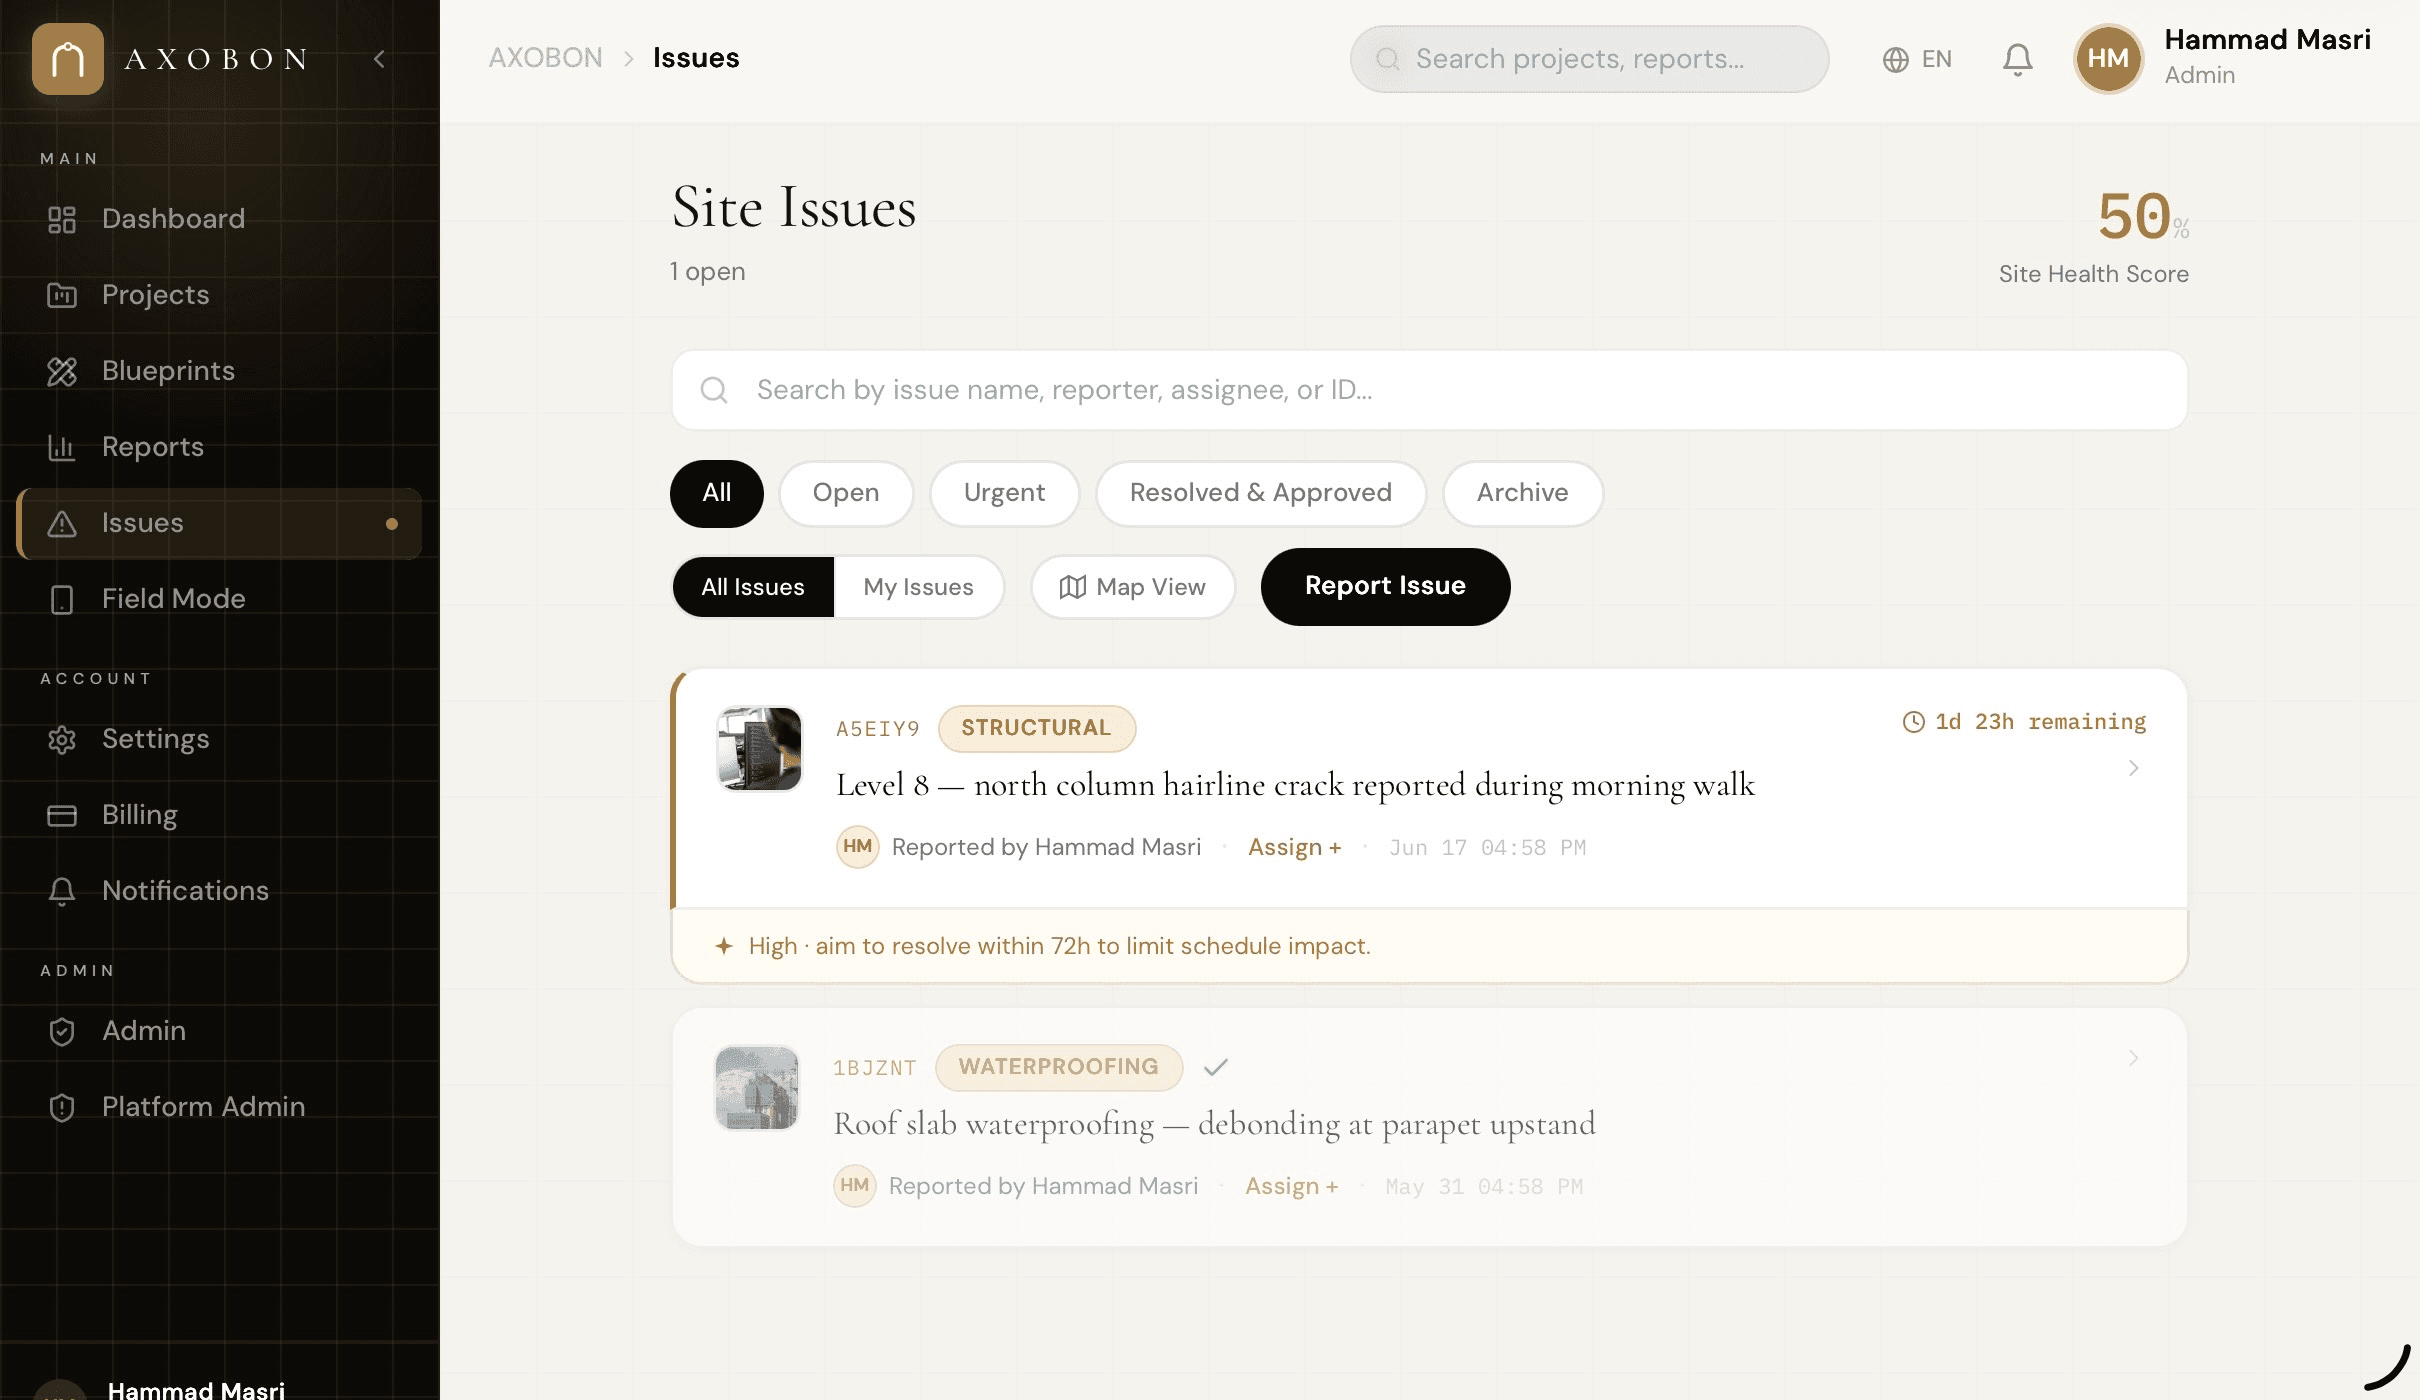2420x1400 pixels.
Task: Click the map icon in Map View
Action: 1072,587
